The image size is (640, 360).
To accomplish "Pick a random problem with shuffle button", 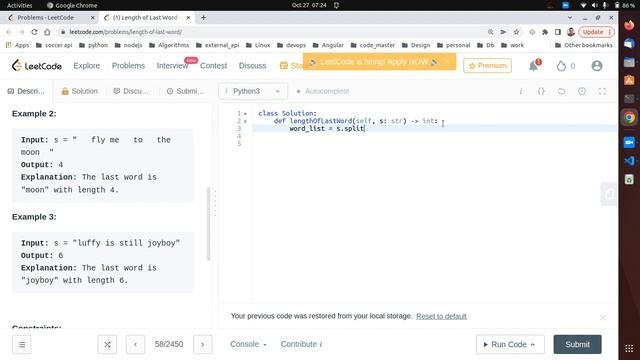I will tap(107, 344).
